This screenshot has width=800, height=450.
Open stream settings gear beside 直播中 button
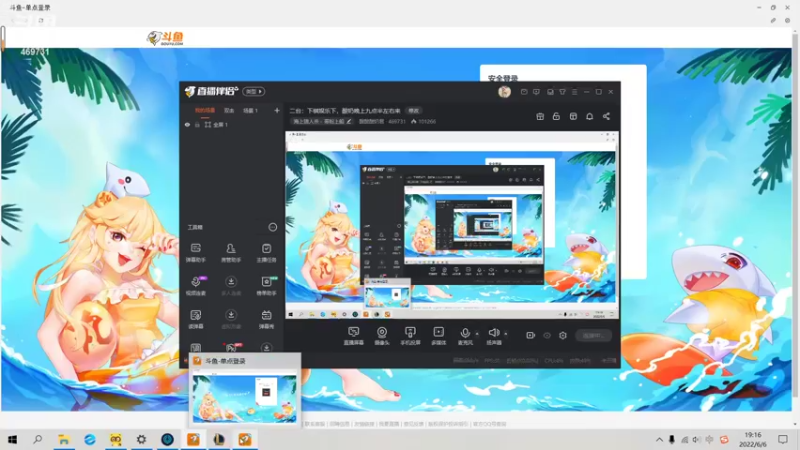pos(563,335)
